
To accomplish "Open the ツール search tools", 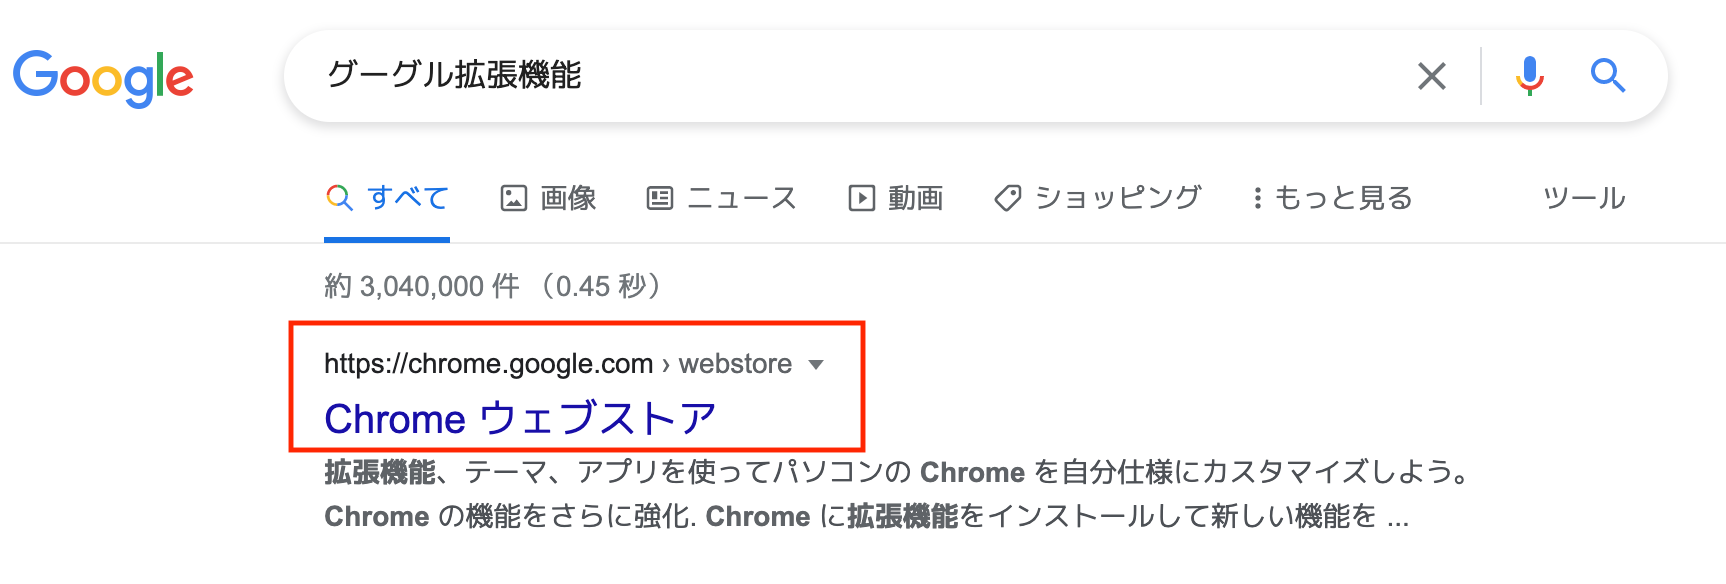I will pos(1584,198).
